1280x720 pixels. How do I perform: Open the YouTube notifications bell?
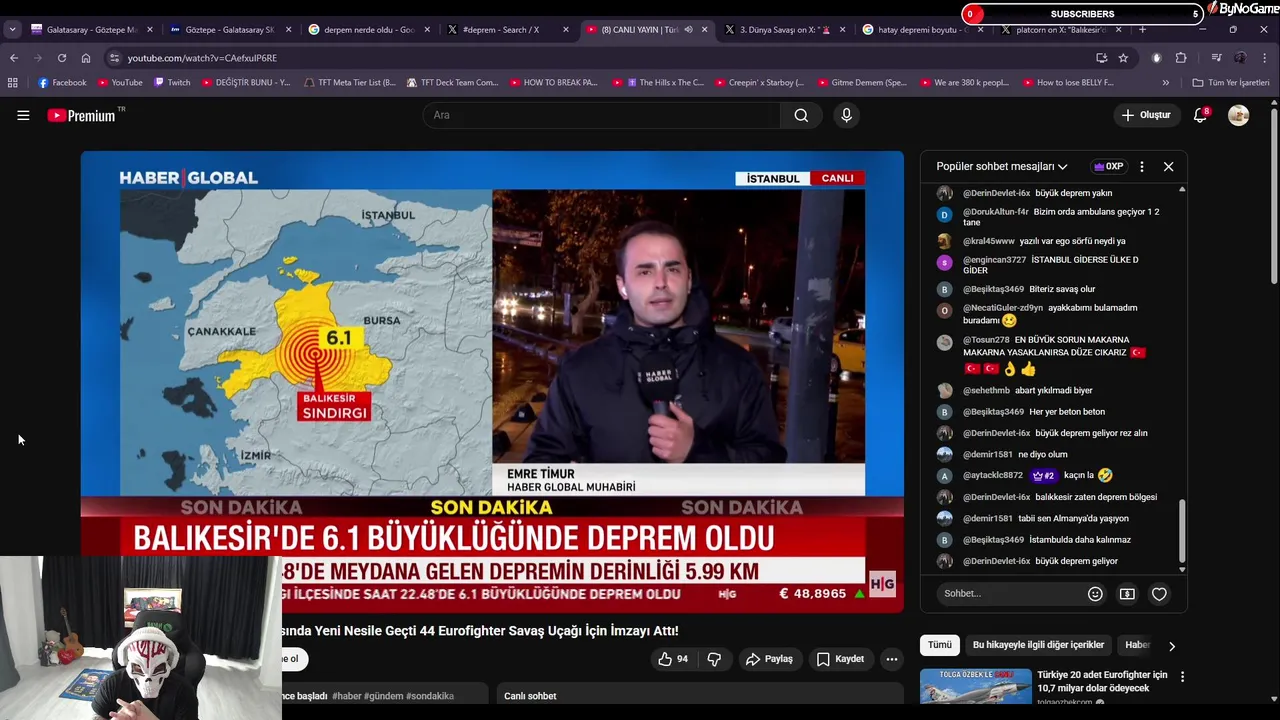(x=1200, y=115)
